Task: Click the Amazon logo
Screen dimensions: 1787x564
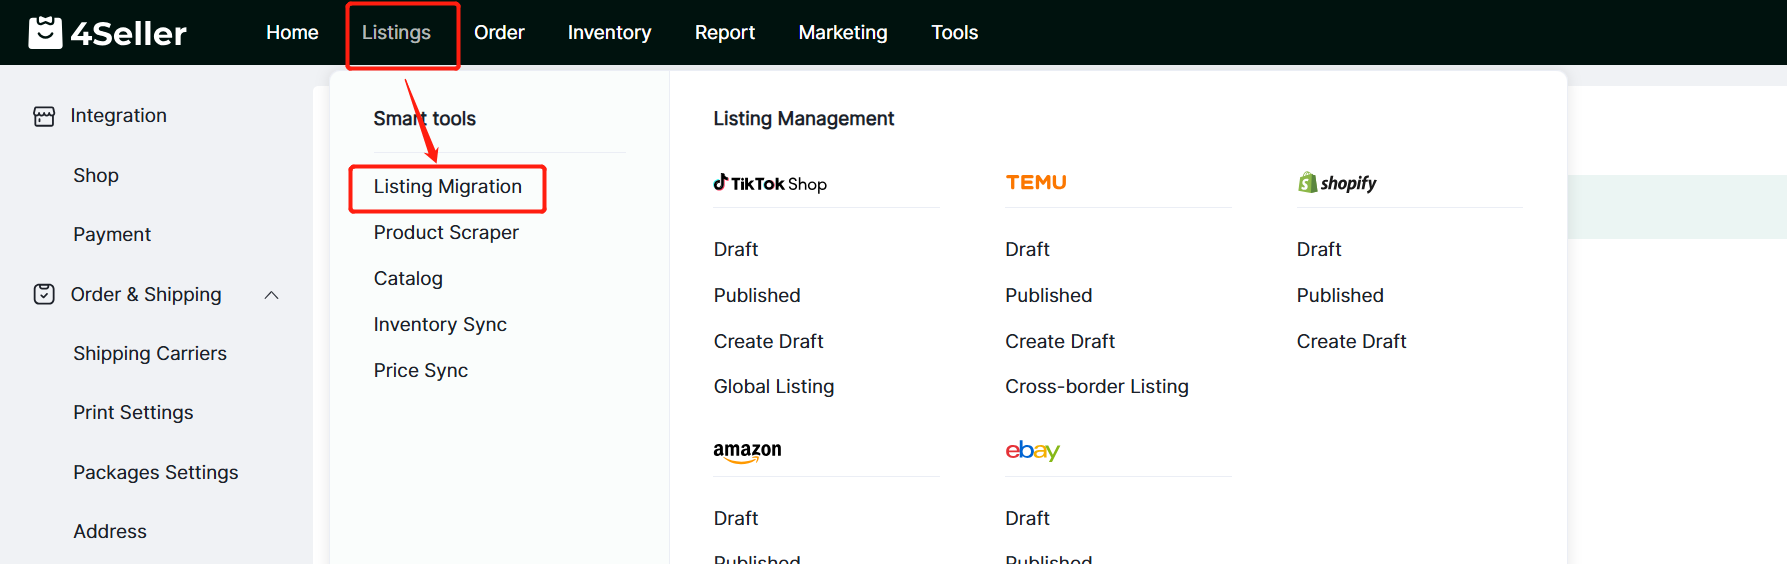Action: point(747,451)
